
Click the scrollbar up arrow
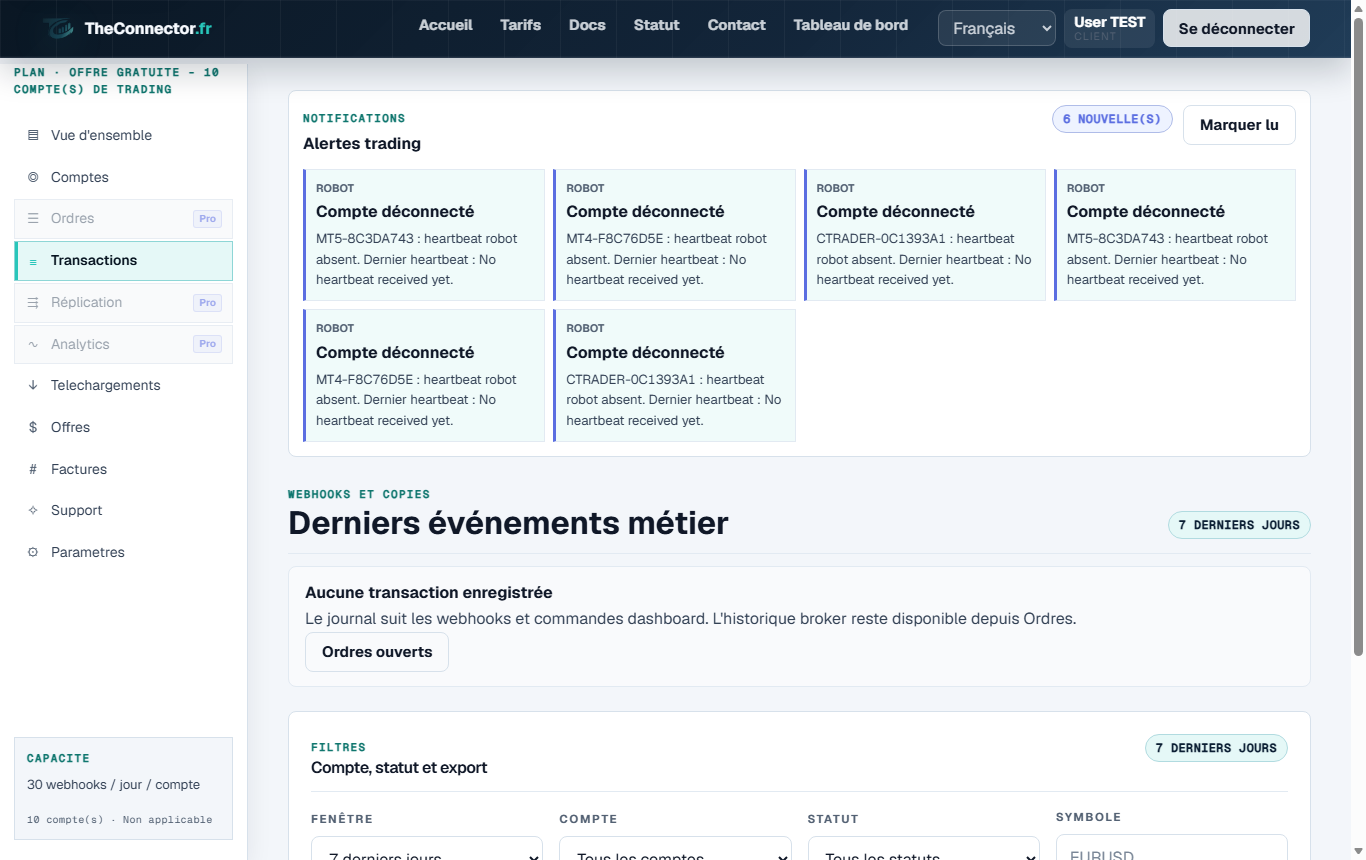1358,8
